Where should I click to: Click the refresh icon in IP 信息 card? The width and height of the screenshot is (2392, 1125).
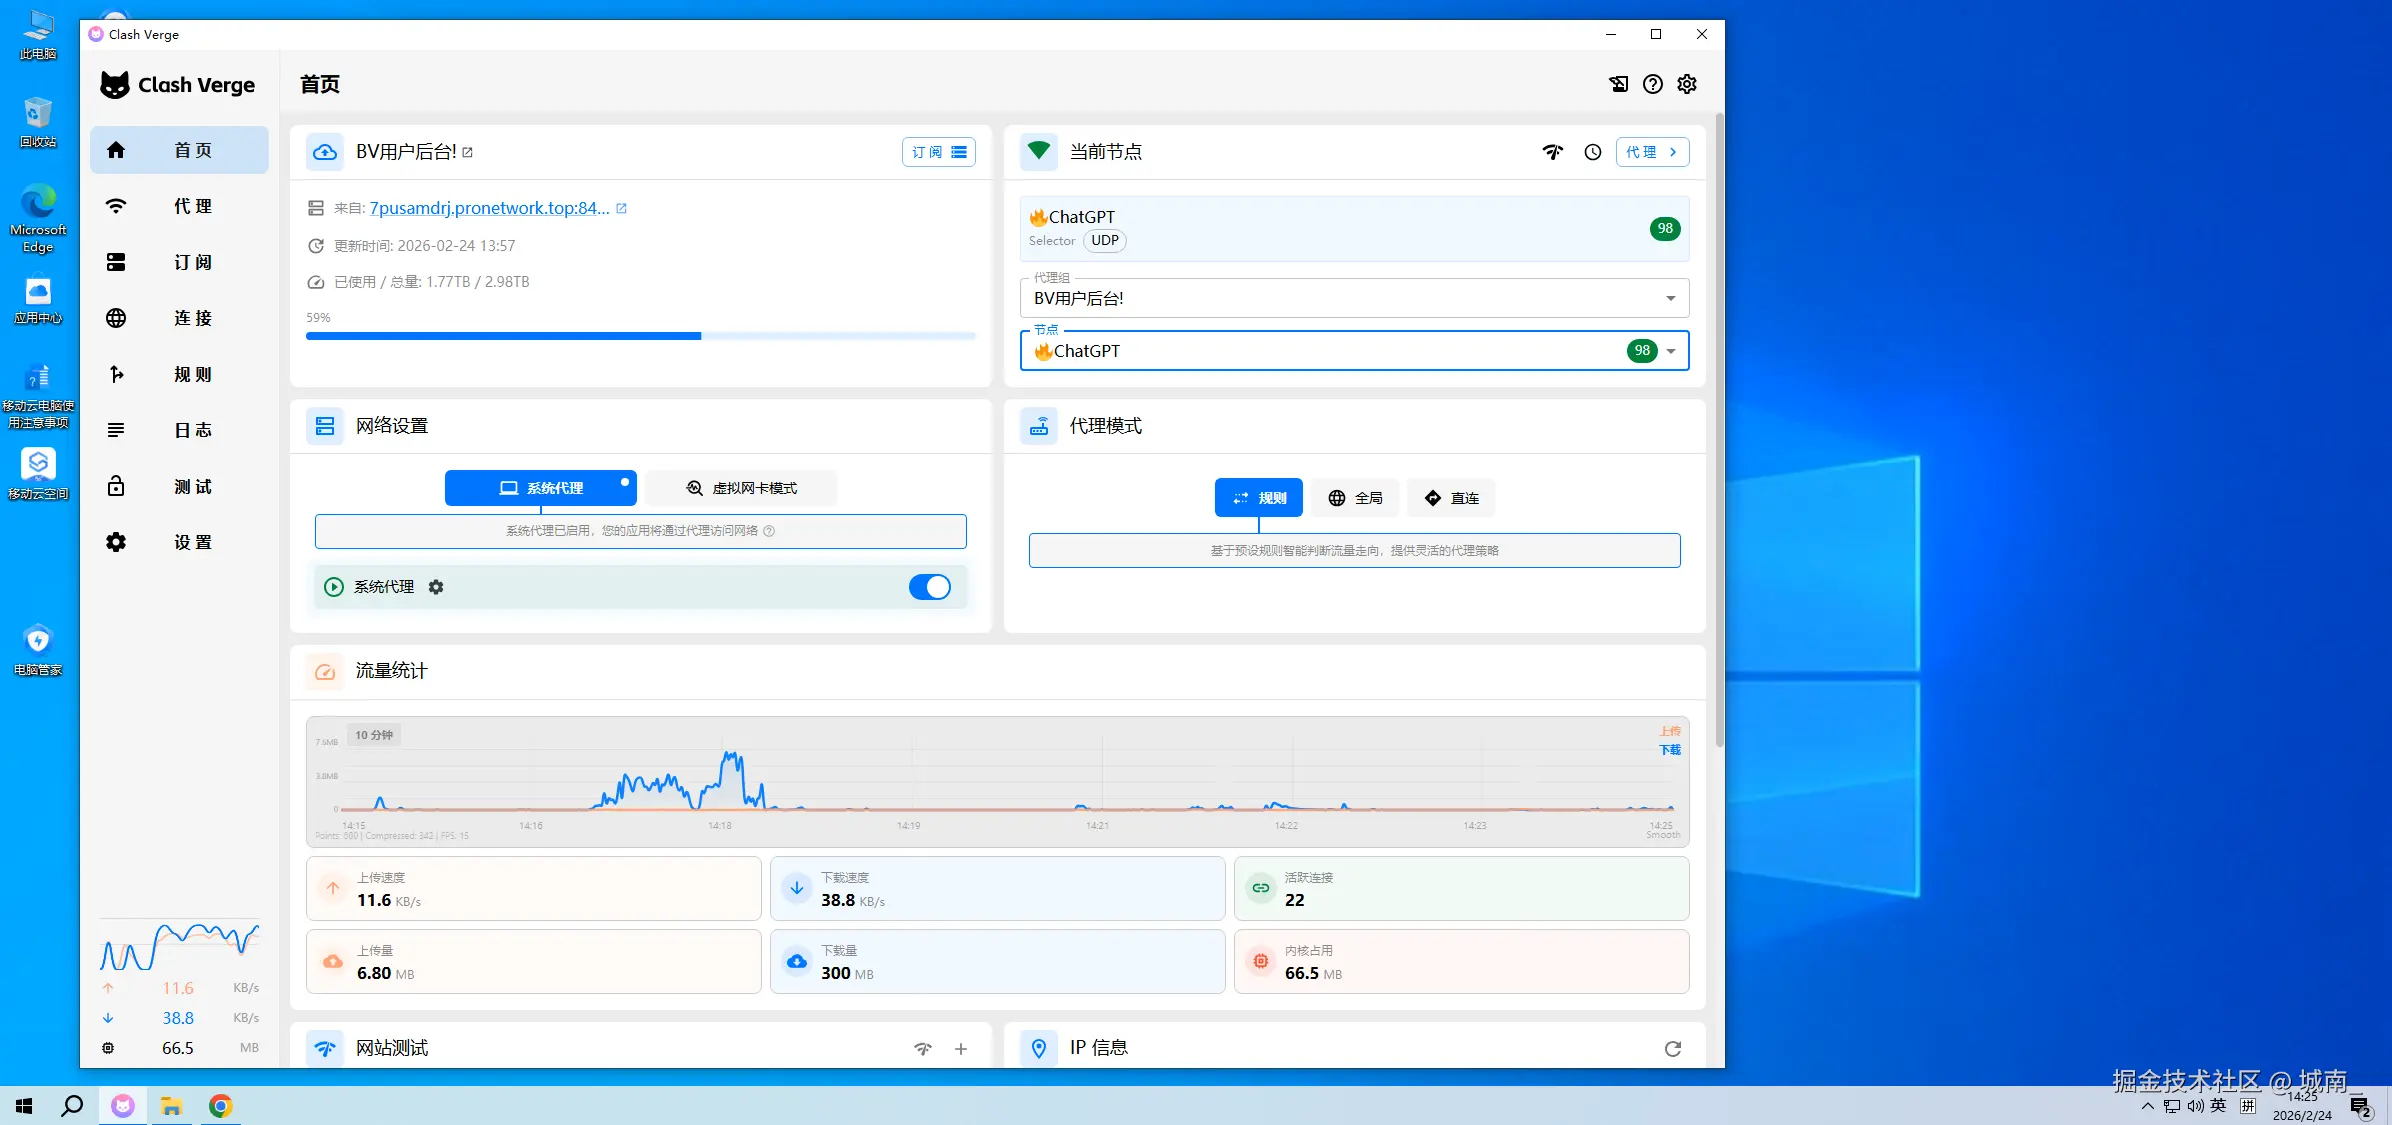pyautogui.click(x=1673, y=1048)
